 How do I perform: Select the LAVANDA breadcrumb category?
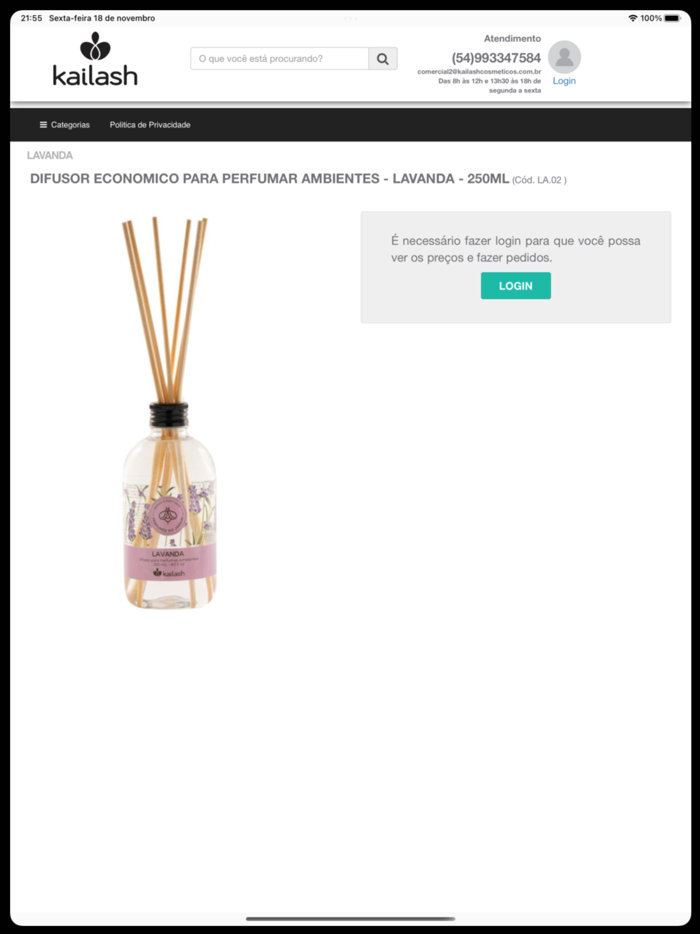click(50, 155)
